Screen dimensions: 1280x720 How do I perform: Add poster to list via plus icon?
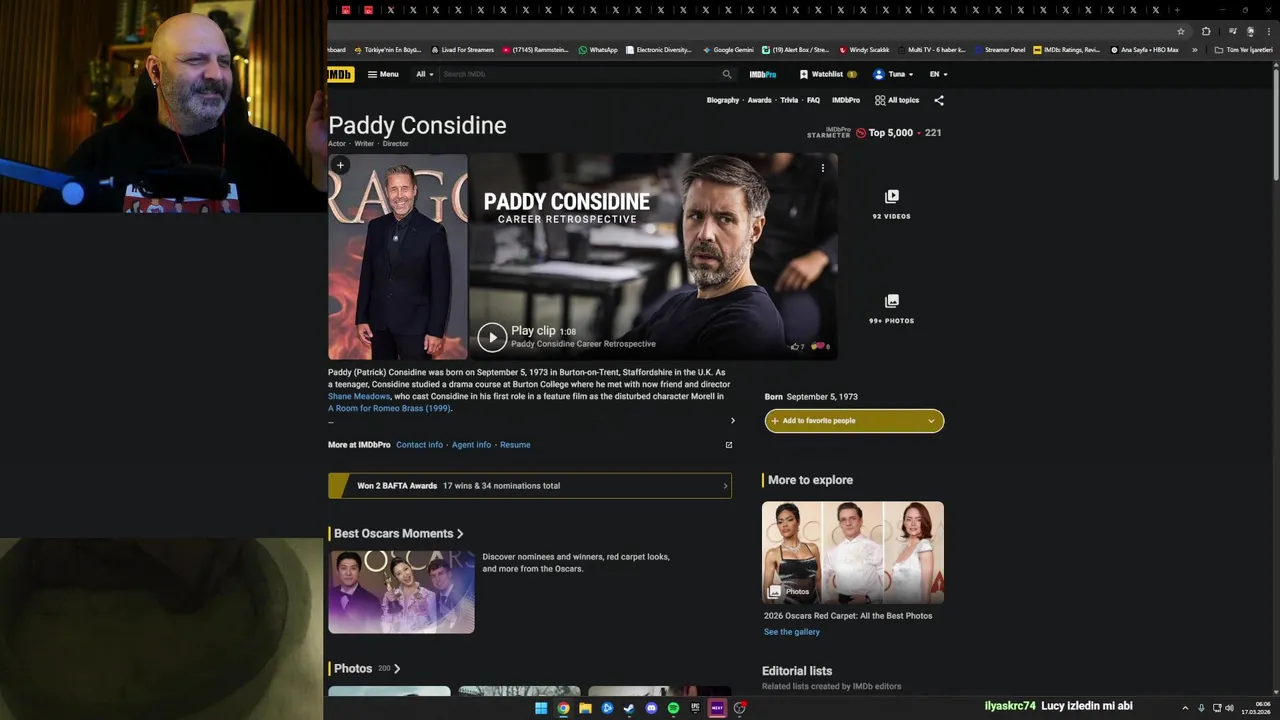click(x=340, y=165)
